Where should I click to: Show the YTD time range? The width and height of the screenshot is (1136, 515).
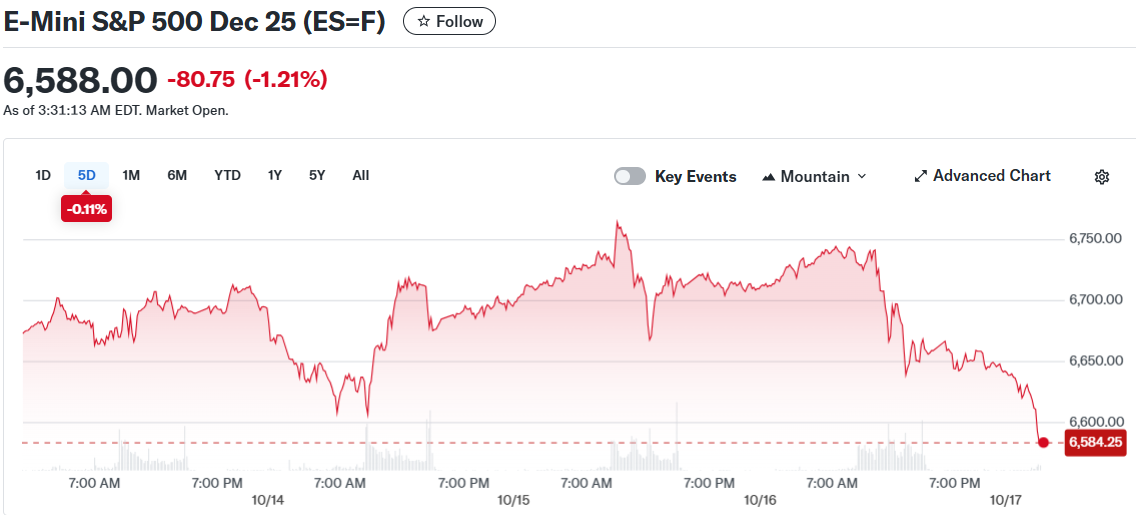(227, 175)
